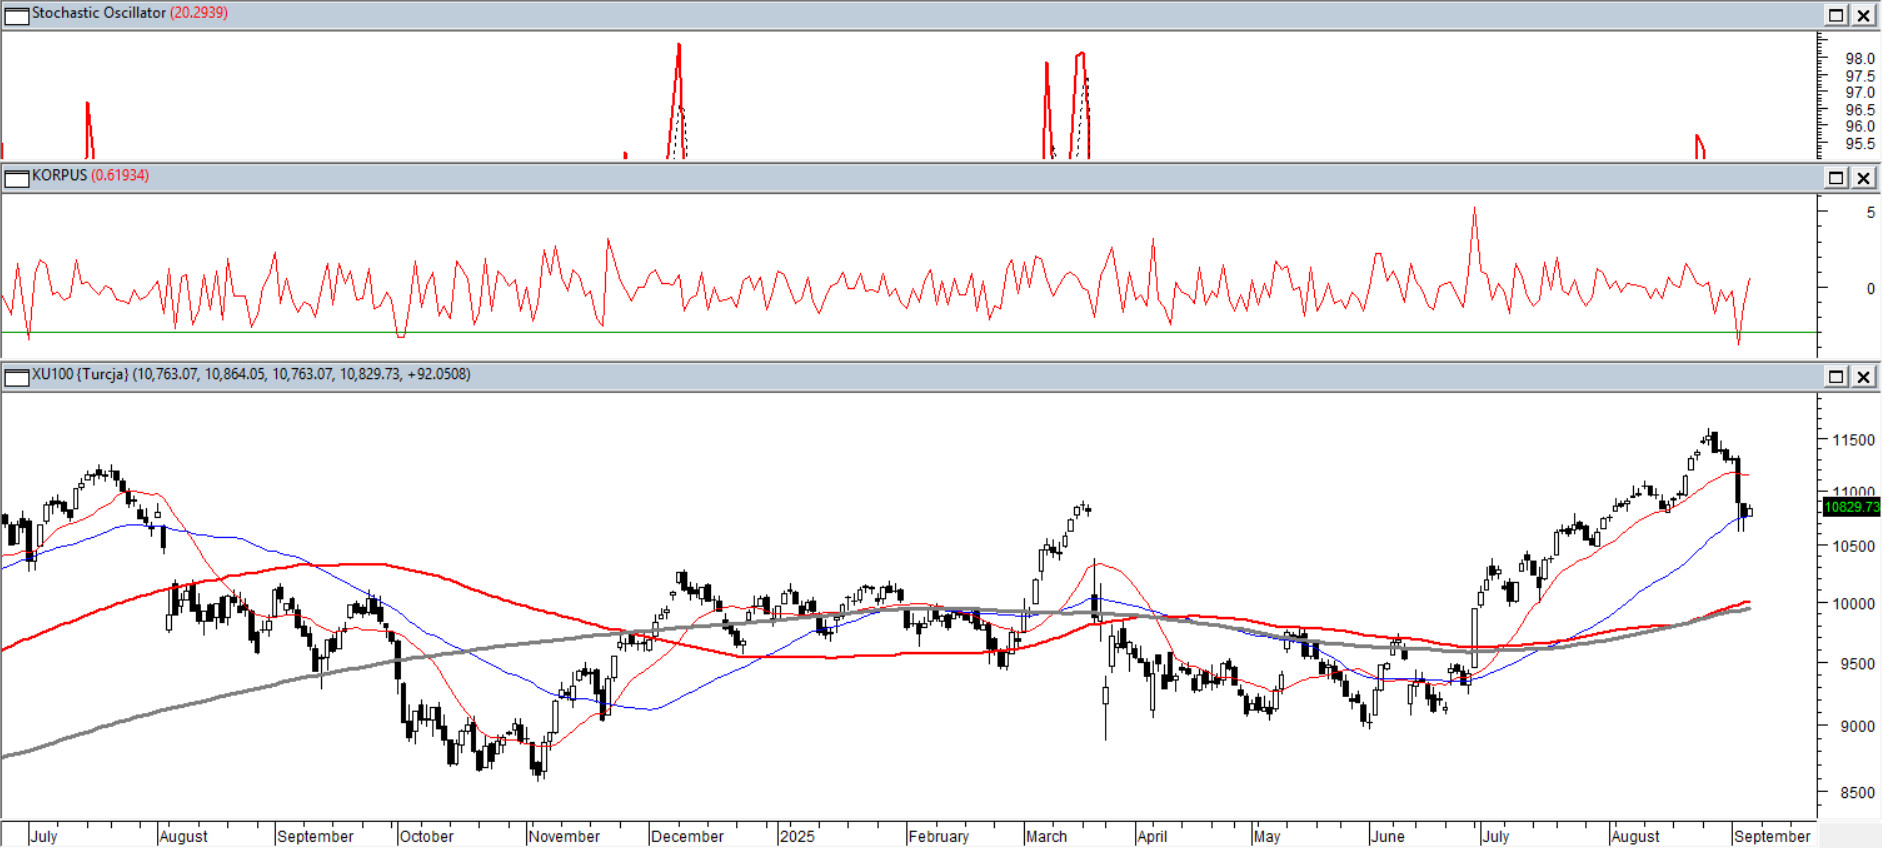This screenshot has height=848, width=1882.
Task: Close the KORPUS indicator panel
Action: [1864, 178]
